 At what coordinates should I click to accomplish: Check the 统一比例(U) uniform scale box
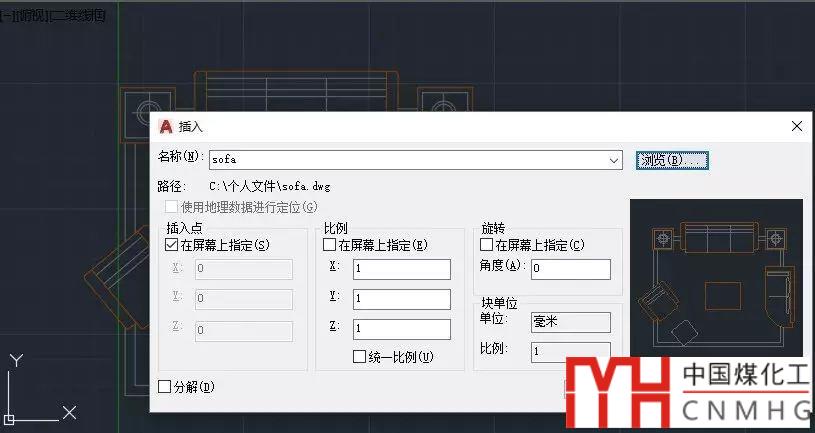359,357
